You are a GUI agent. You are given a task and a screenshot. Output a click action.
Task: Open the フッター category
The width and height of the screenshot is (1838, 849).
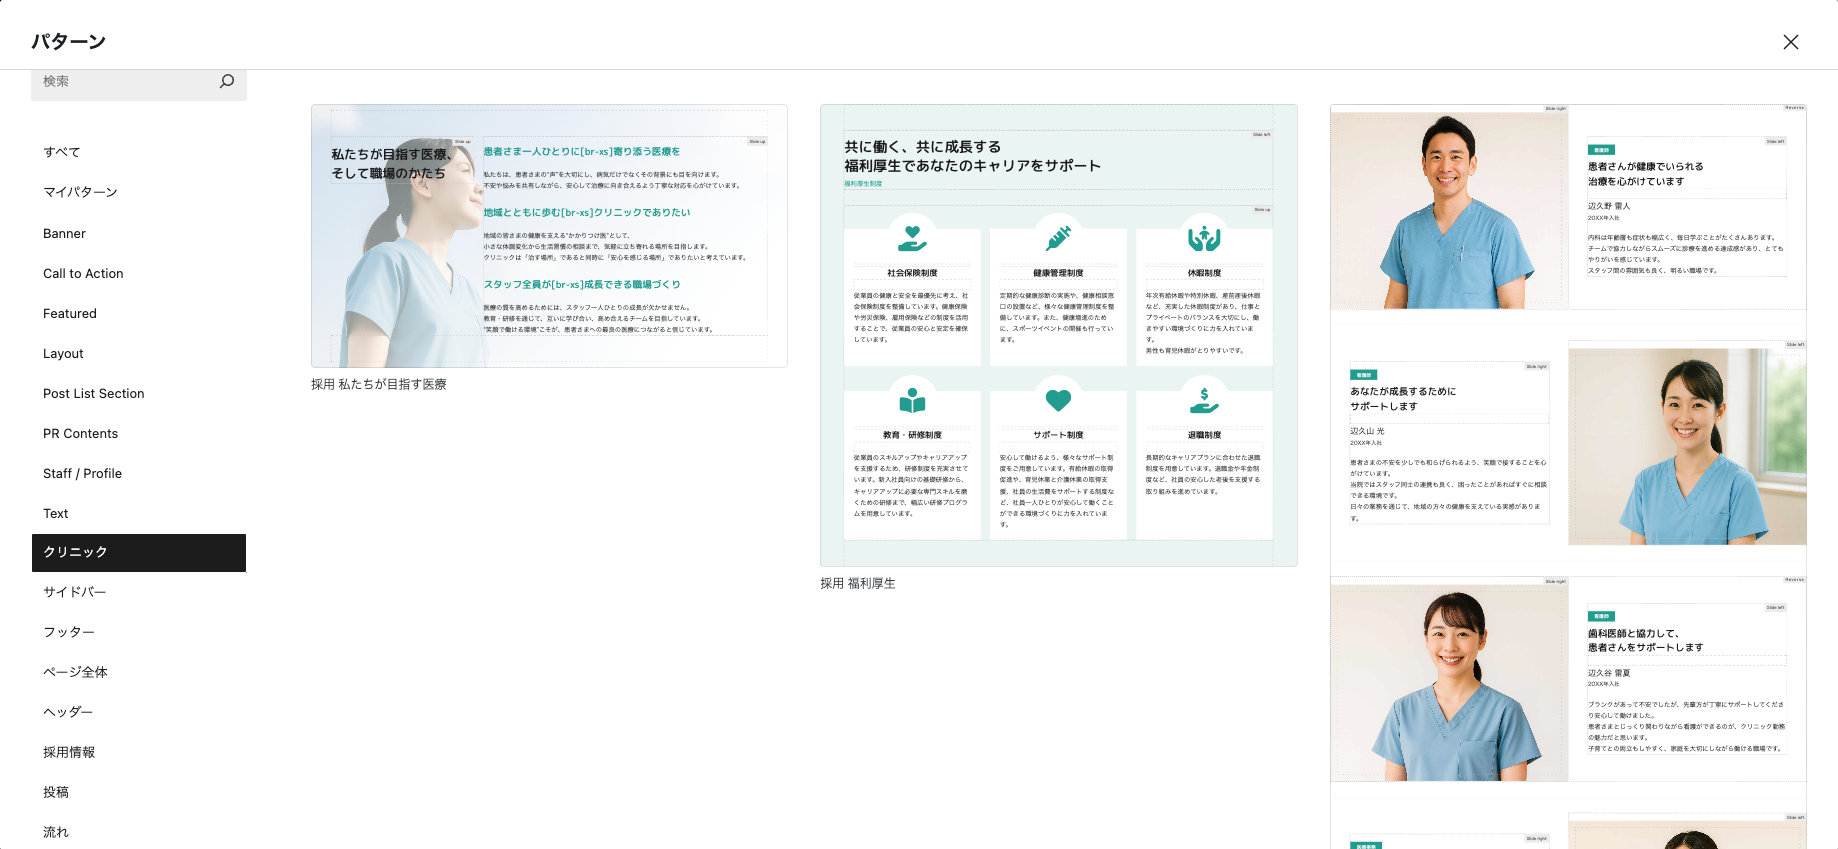pos(69,632)
